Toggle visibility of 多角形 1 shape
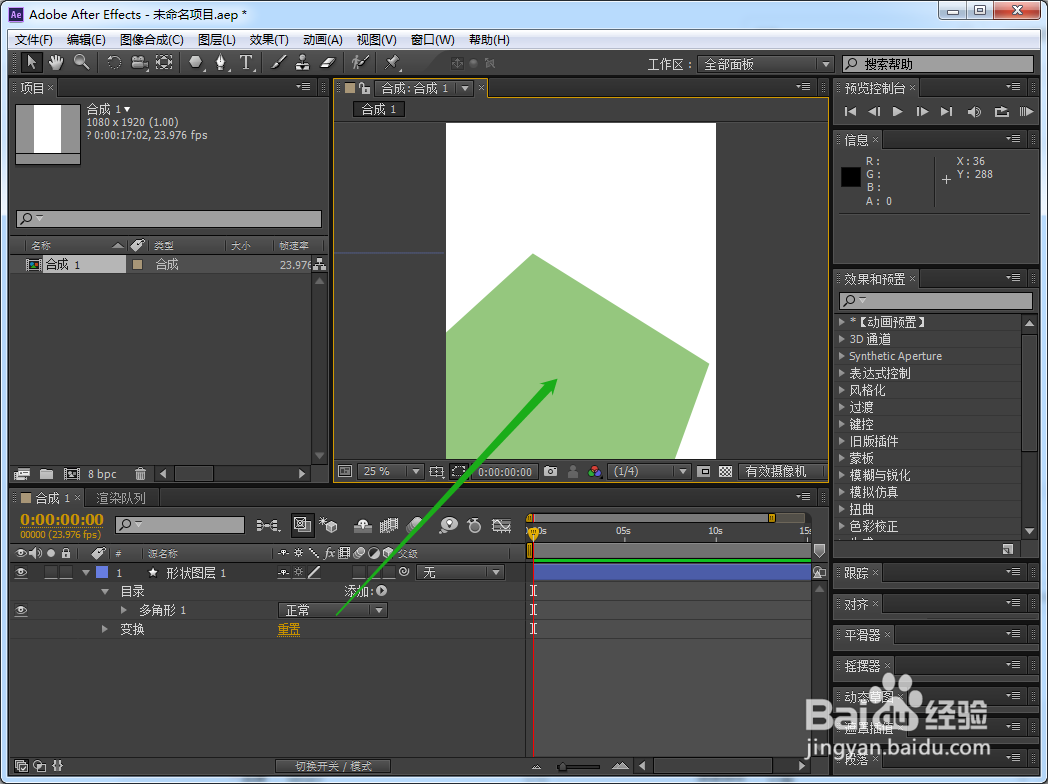Screen dimensions: 1048x784 point(21,610)
